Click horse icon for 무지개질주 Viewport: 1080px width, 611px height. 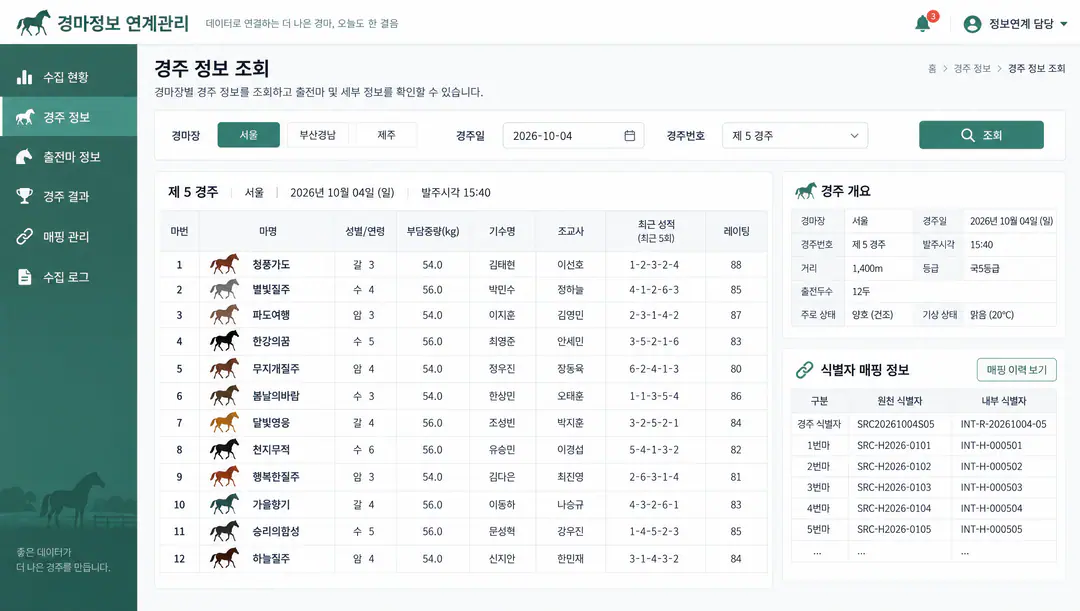pos(225,369)
